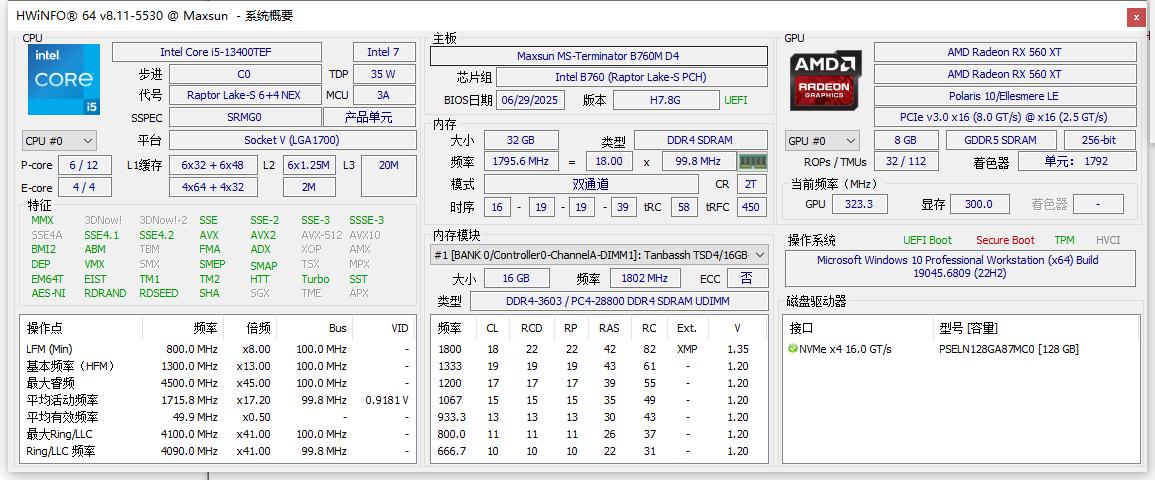Viewport: 1155px width, 480px height.
Task: Click the Polaris 10/Ellesmere LE GPU codename
Action: tap(1005, 96)
